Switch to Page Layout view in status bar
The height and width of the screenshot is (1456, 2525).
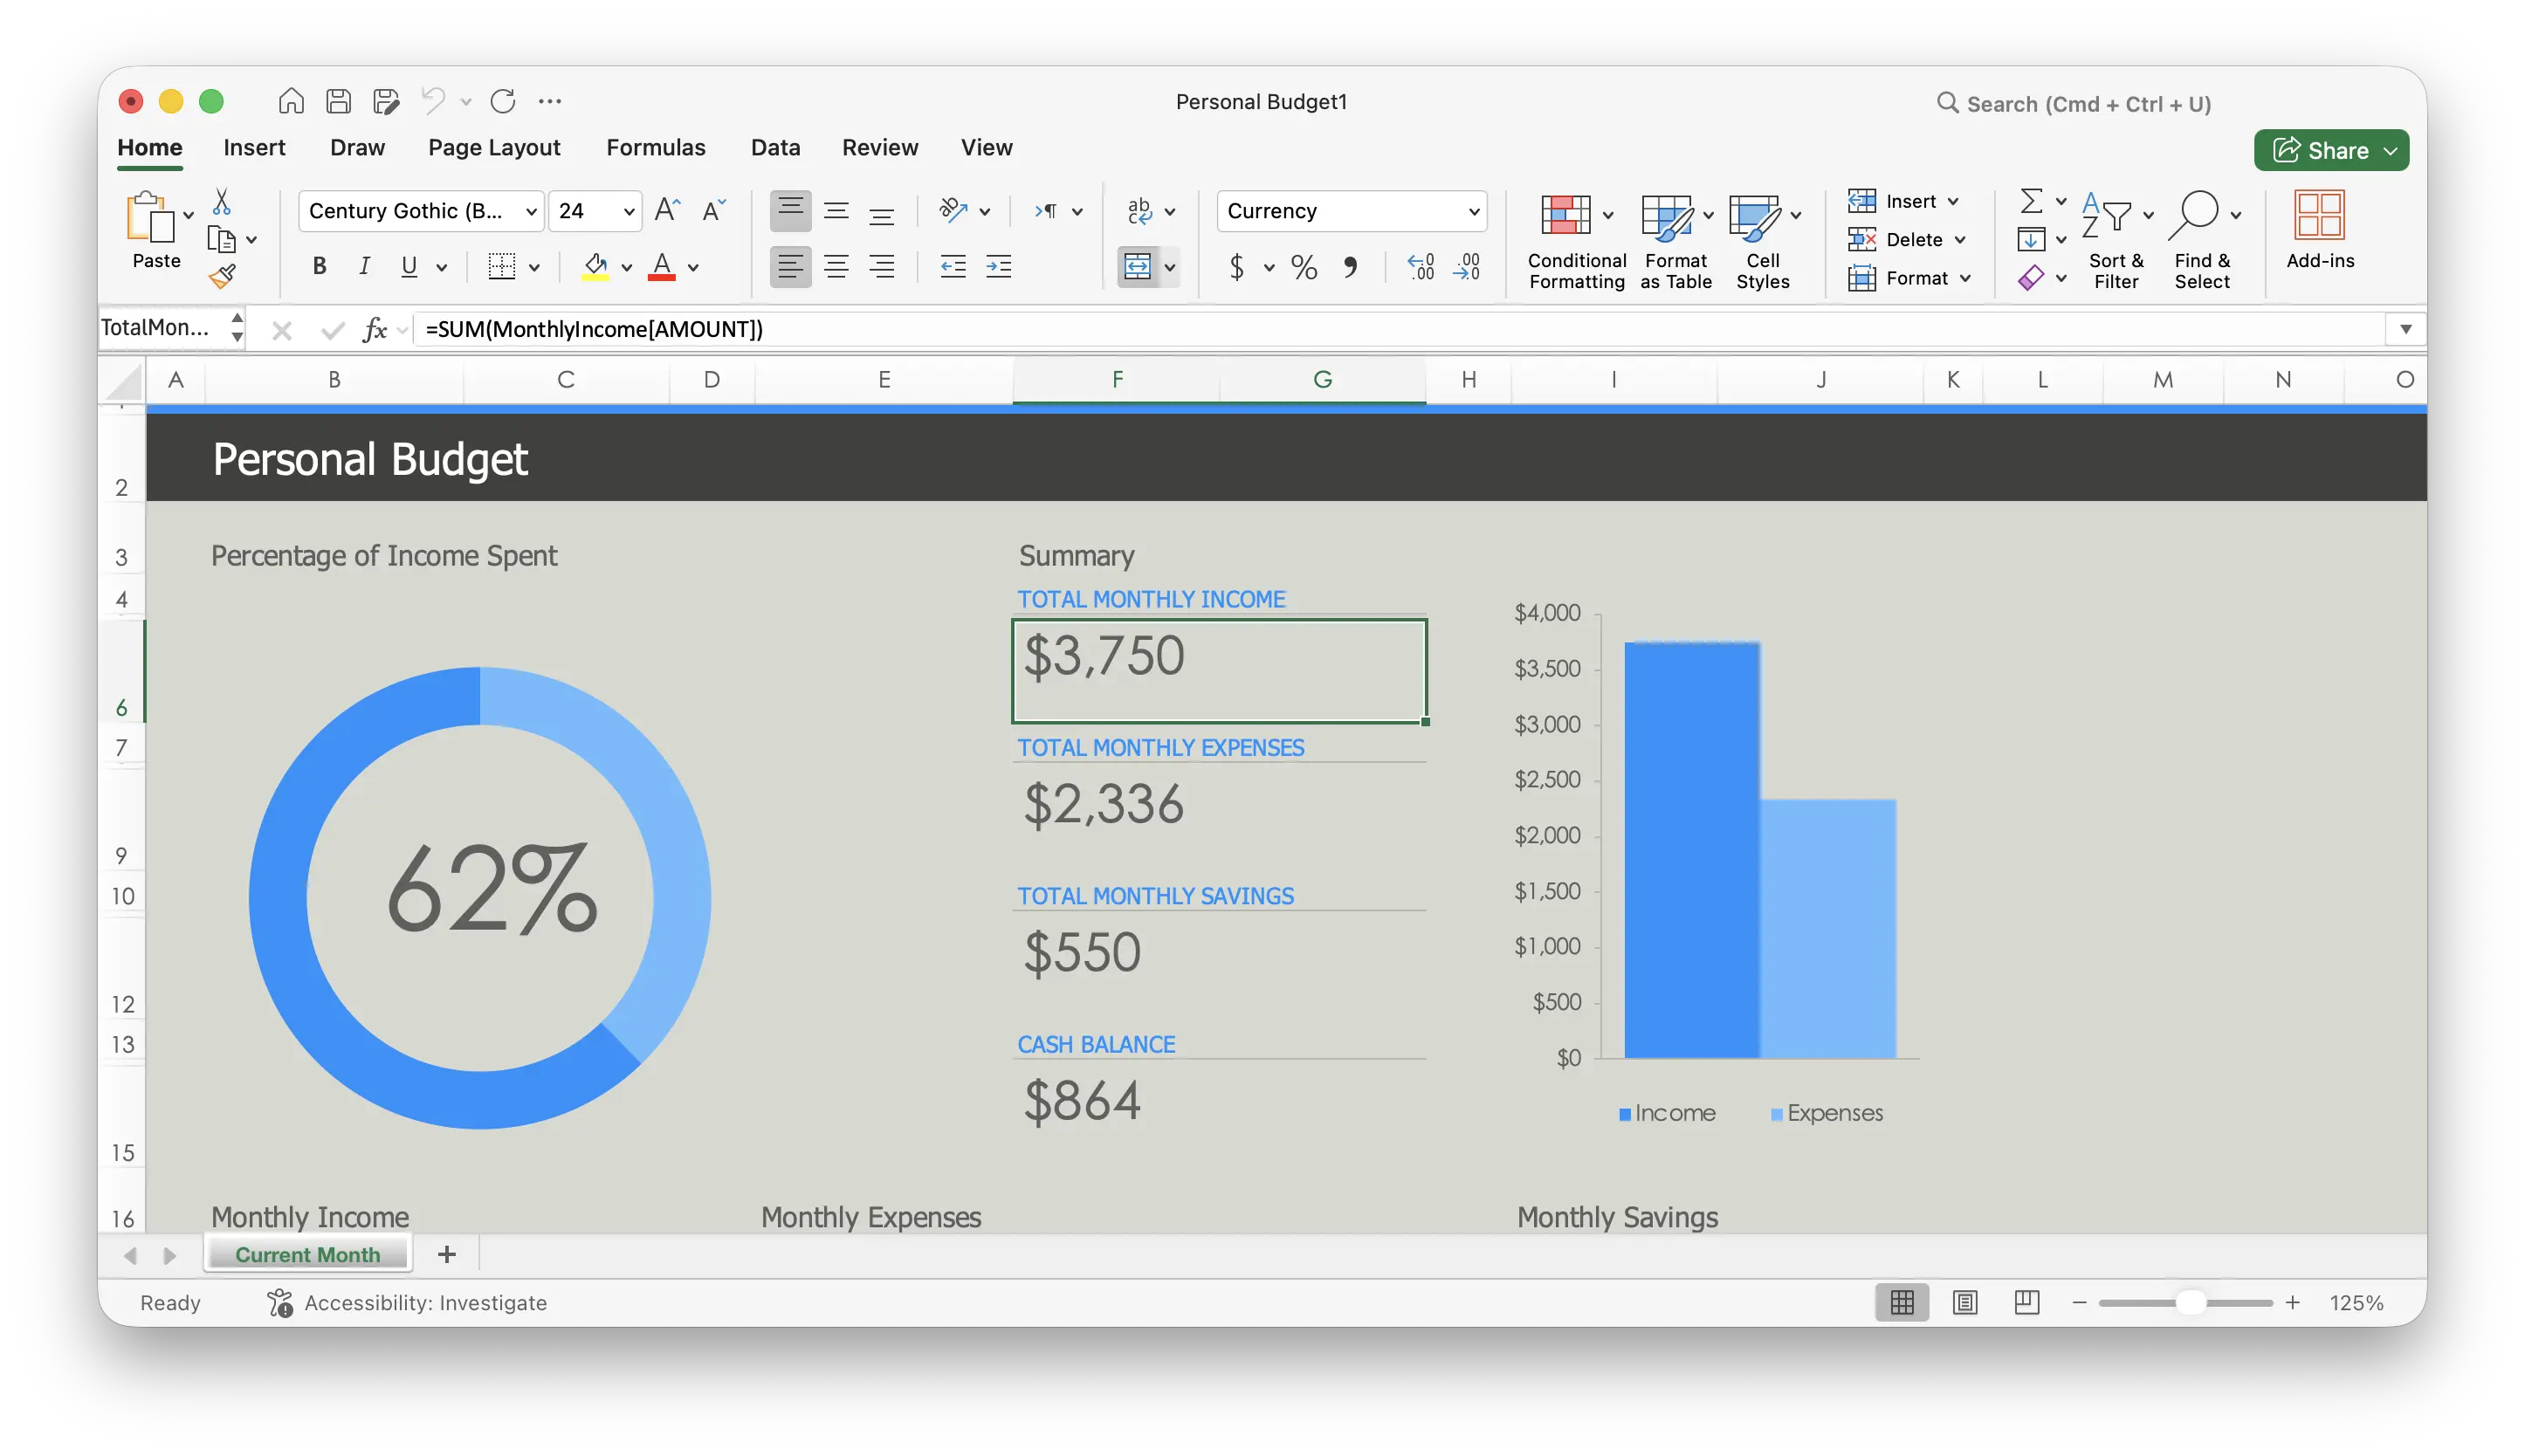click(1964, 1303)
